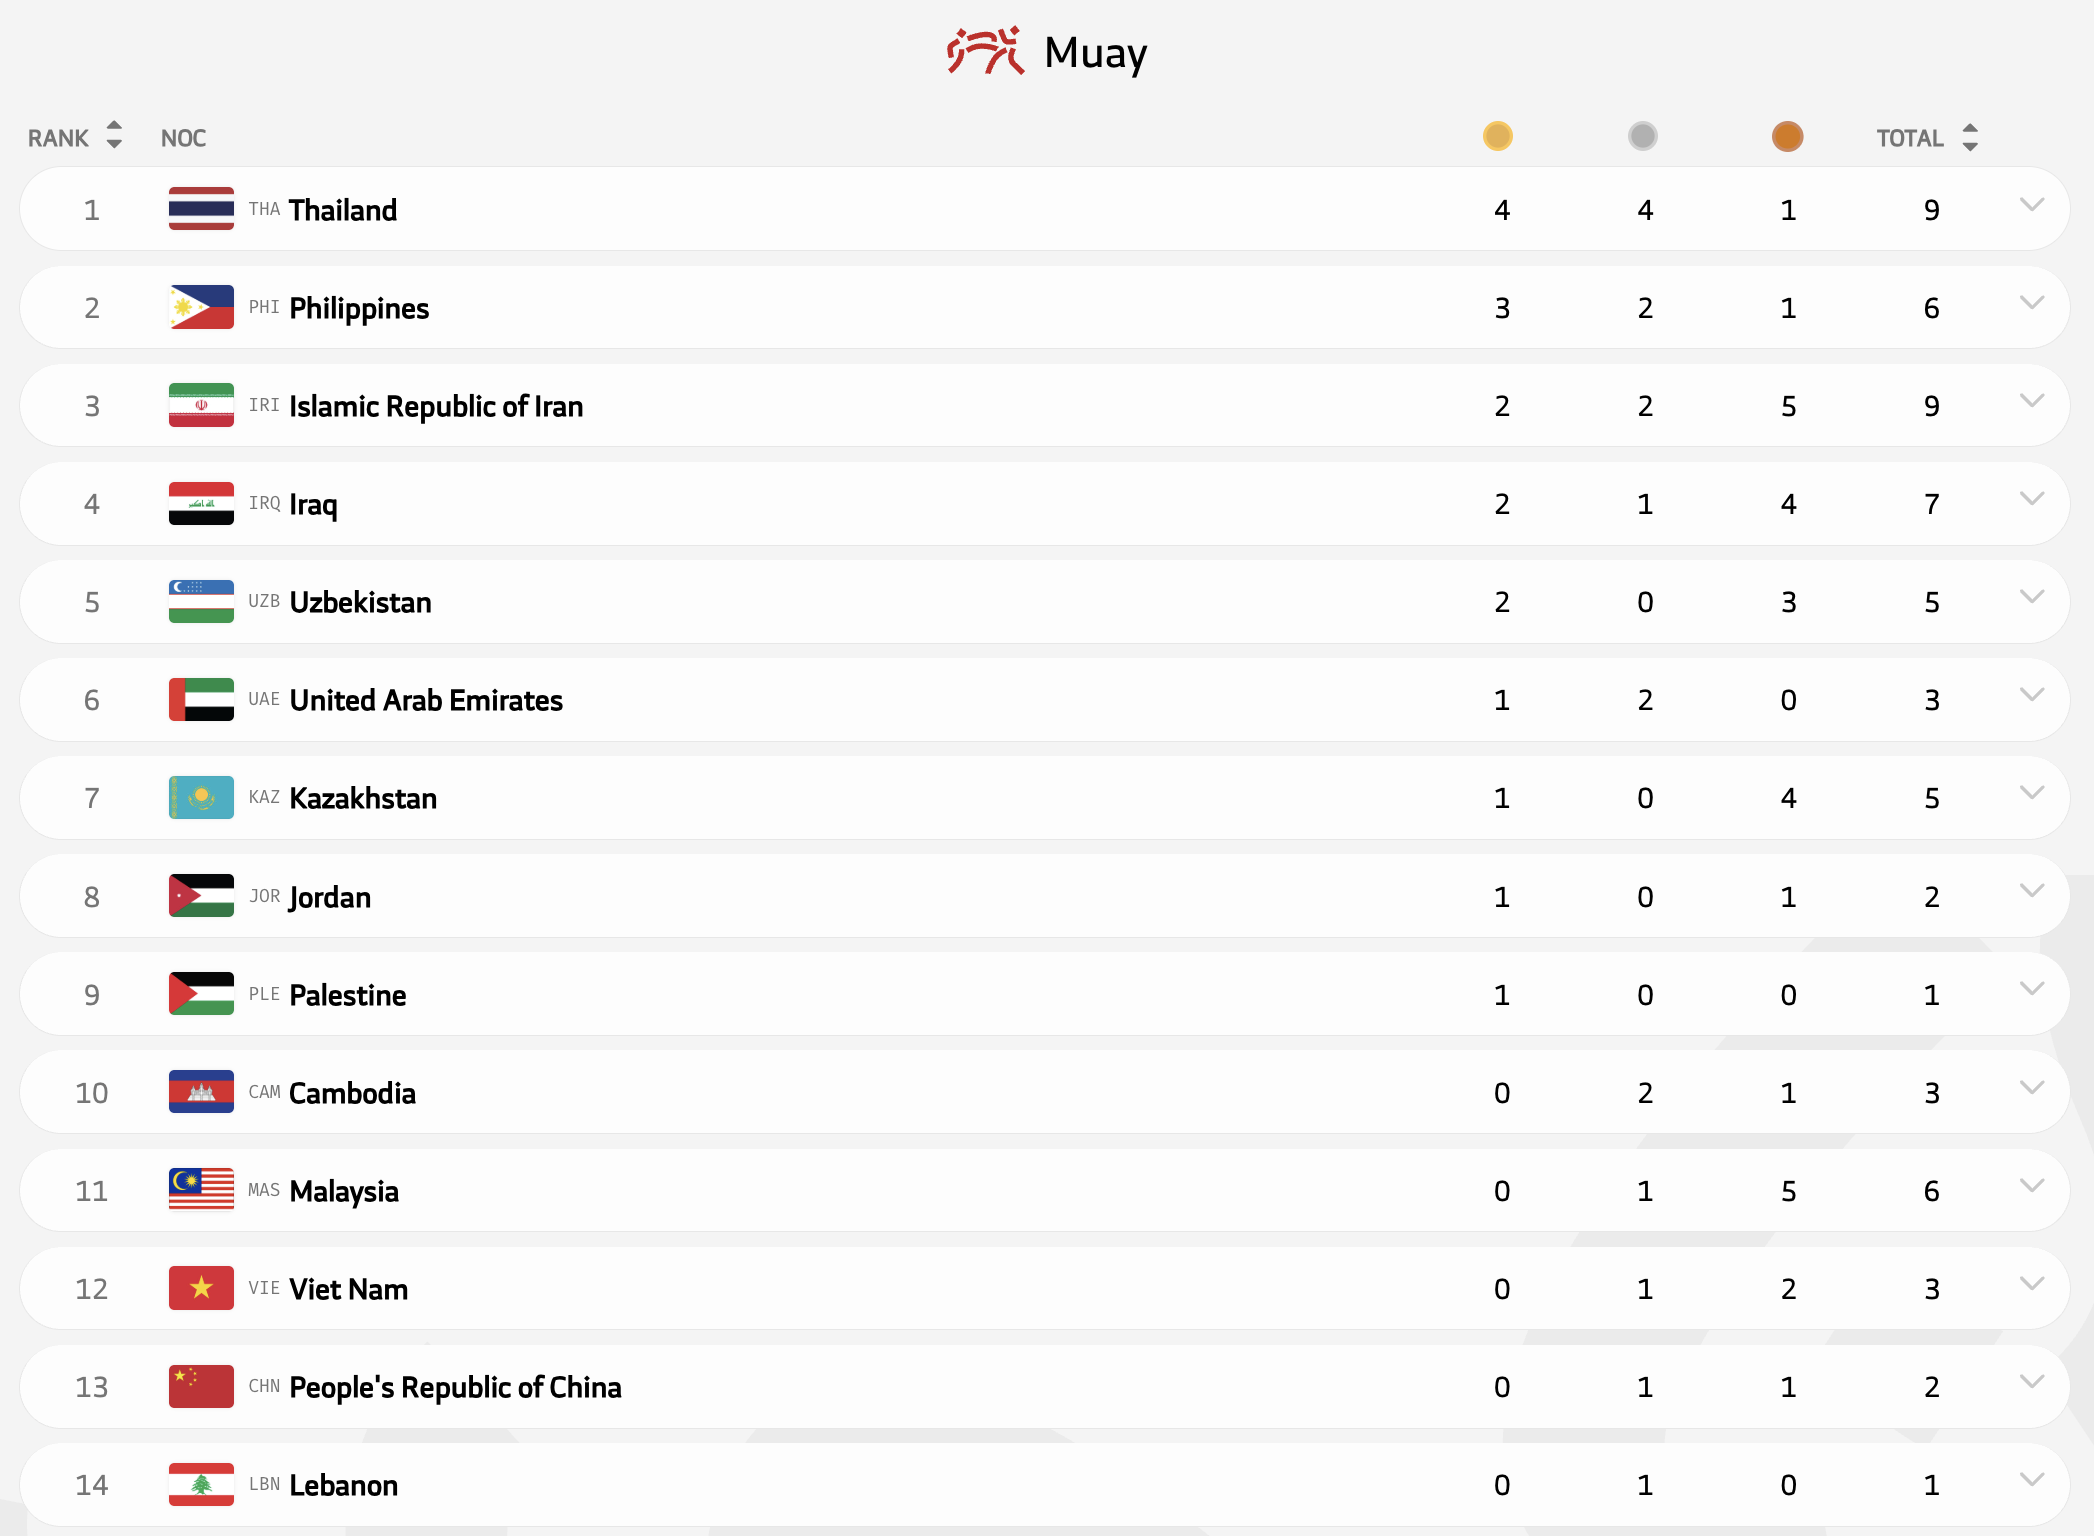Open Islamic Republic of Iran link

point(435,406)
